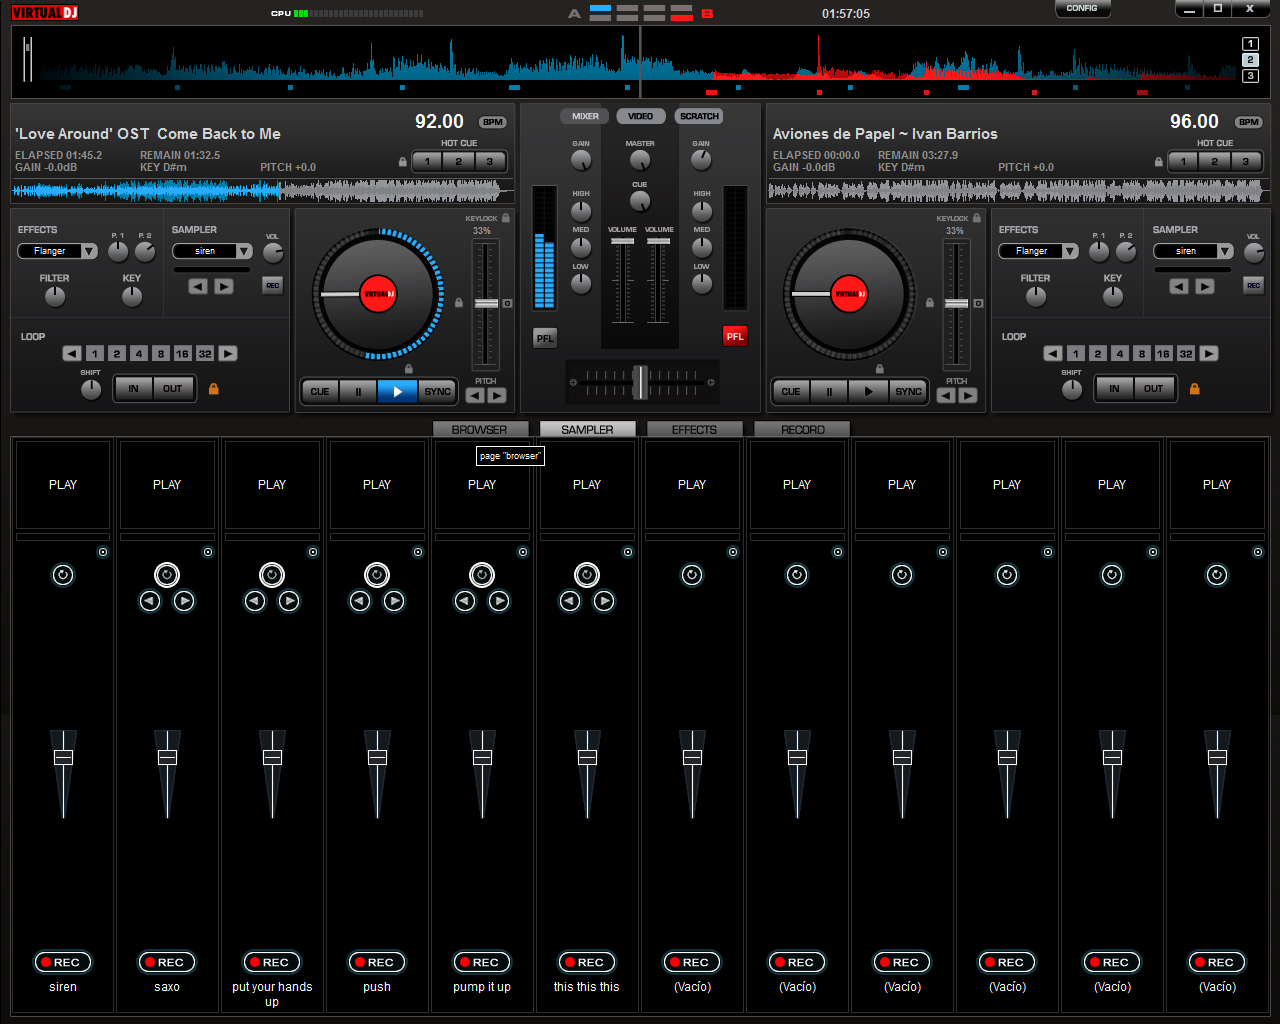Switch to the EFFECTS tab
This screenshot has height=1024, width=1280.
[x=694, y=429]
